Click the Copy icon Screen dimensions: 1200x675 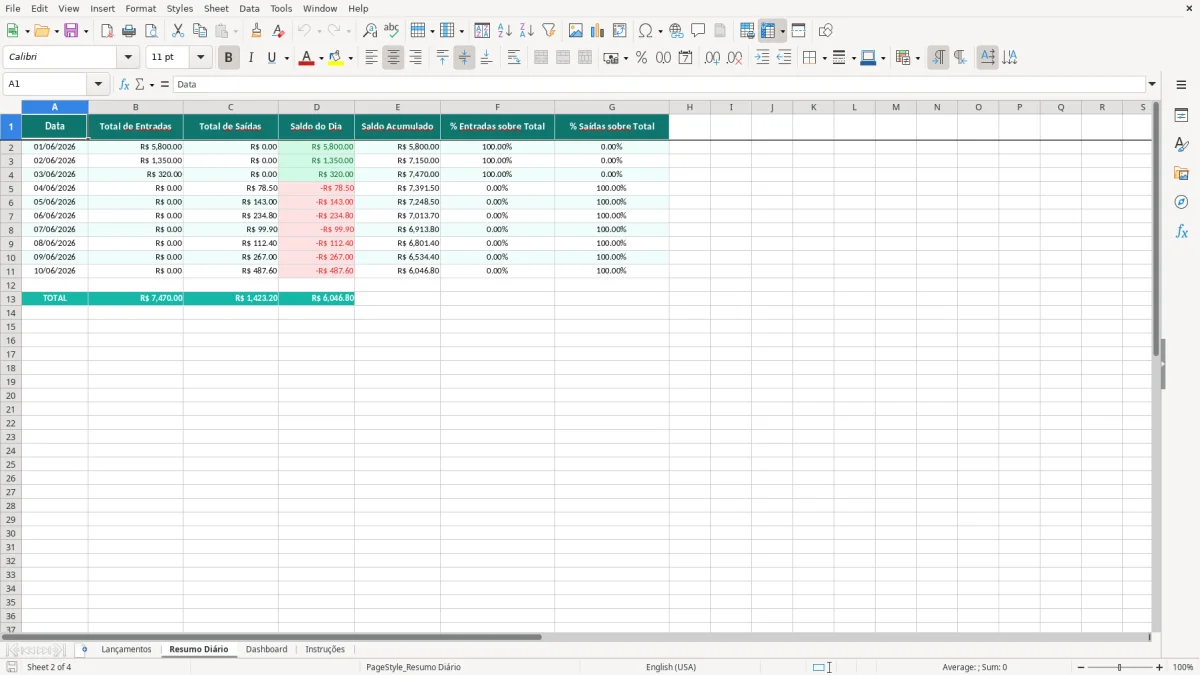200,31
